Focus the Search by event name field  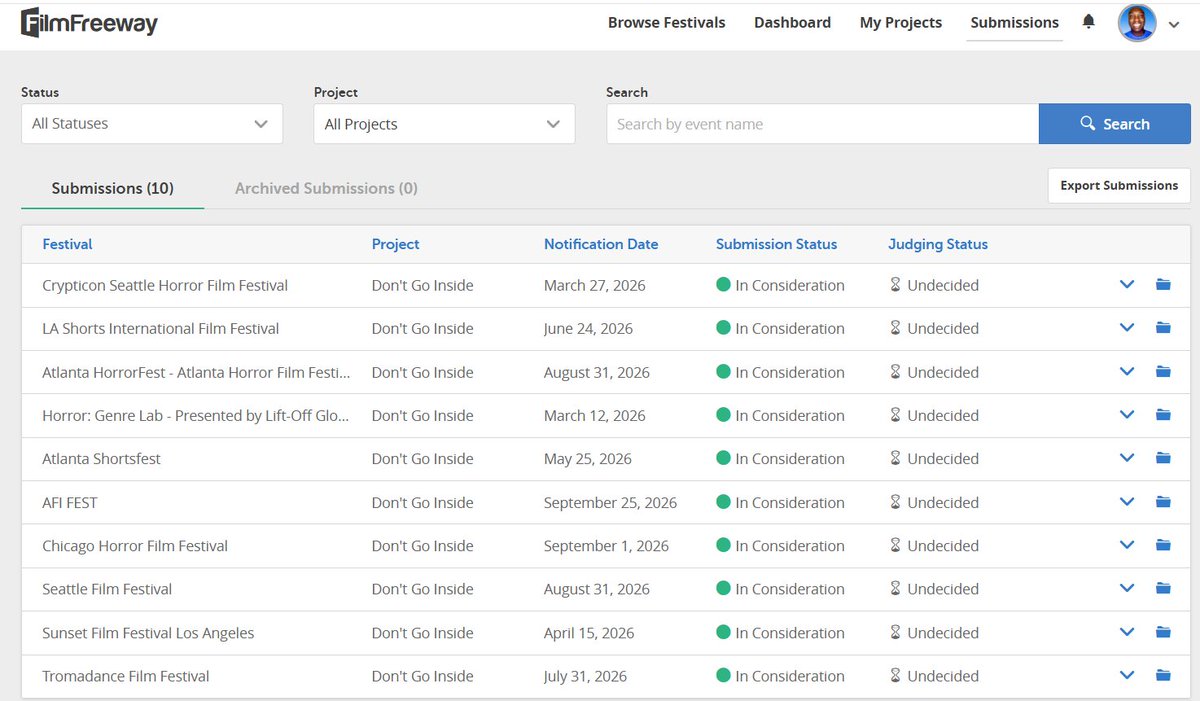coord(822,124)
